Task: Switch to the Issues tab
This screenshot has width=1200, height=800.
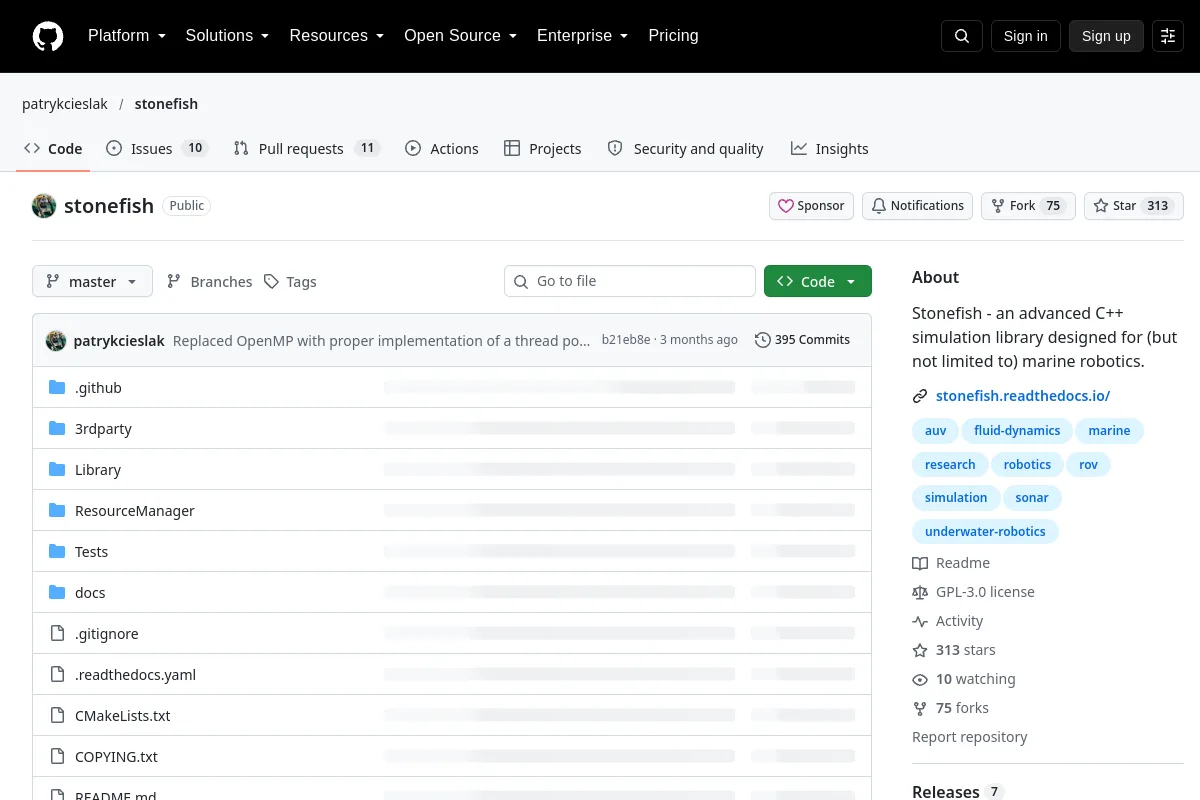Action: [x=156, y=148]
